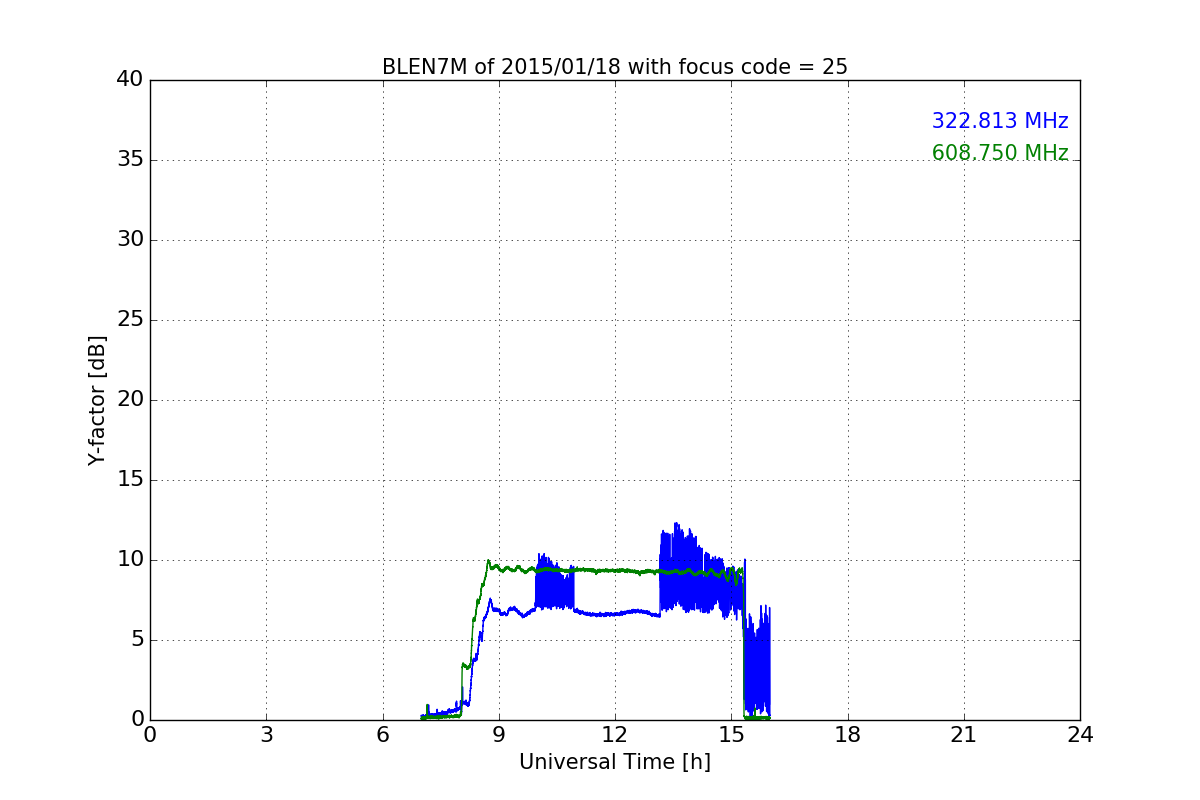Image resolution: width=1200 pixels, height=800 pixels.
Task: Click y-axis tick label 35
Action: click(130, 160)
